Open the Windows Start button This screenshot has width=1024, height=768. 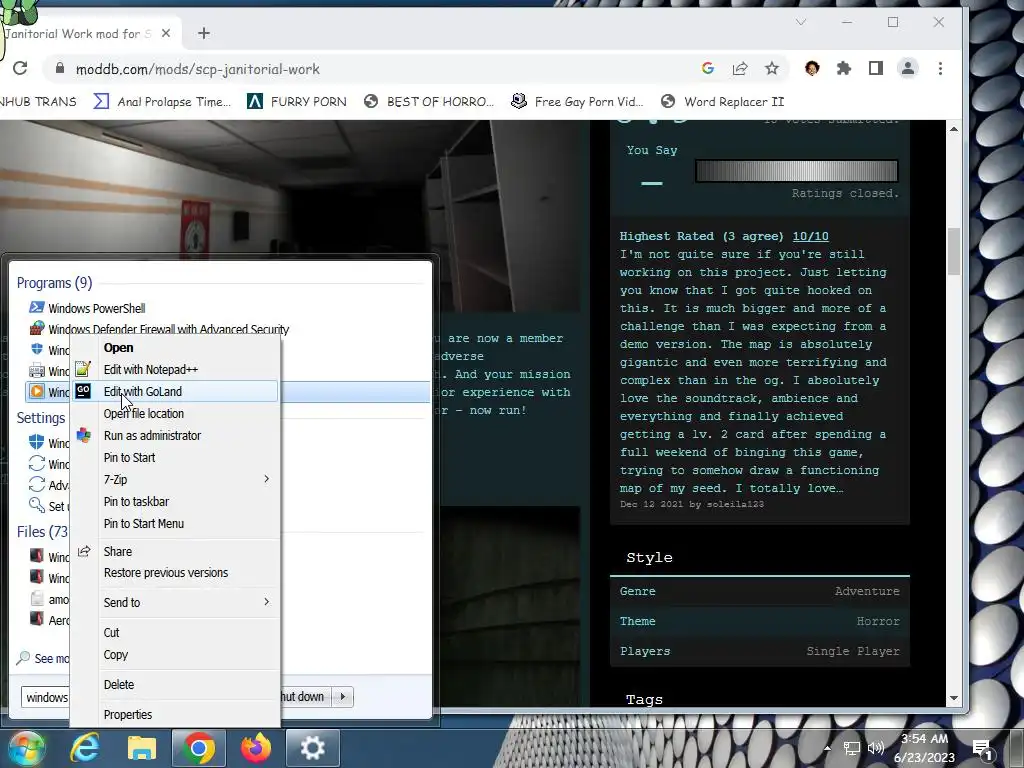point(25,748)
